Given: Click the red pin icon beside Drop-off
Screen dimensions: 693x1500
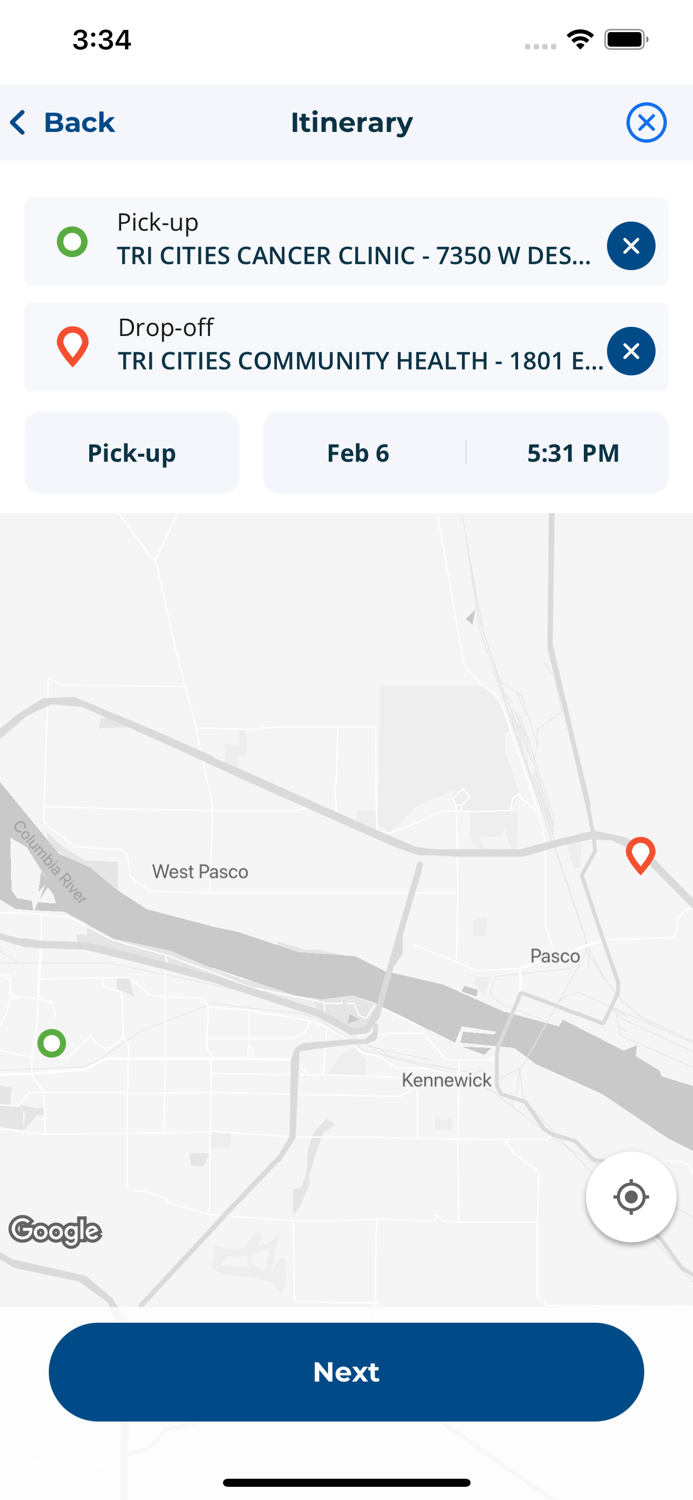Looking at the screenshot, I should coord(72,346).
